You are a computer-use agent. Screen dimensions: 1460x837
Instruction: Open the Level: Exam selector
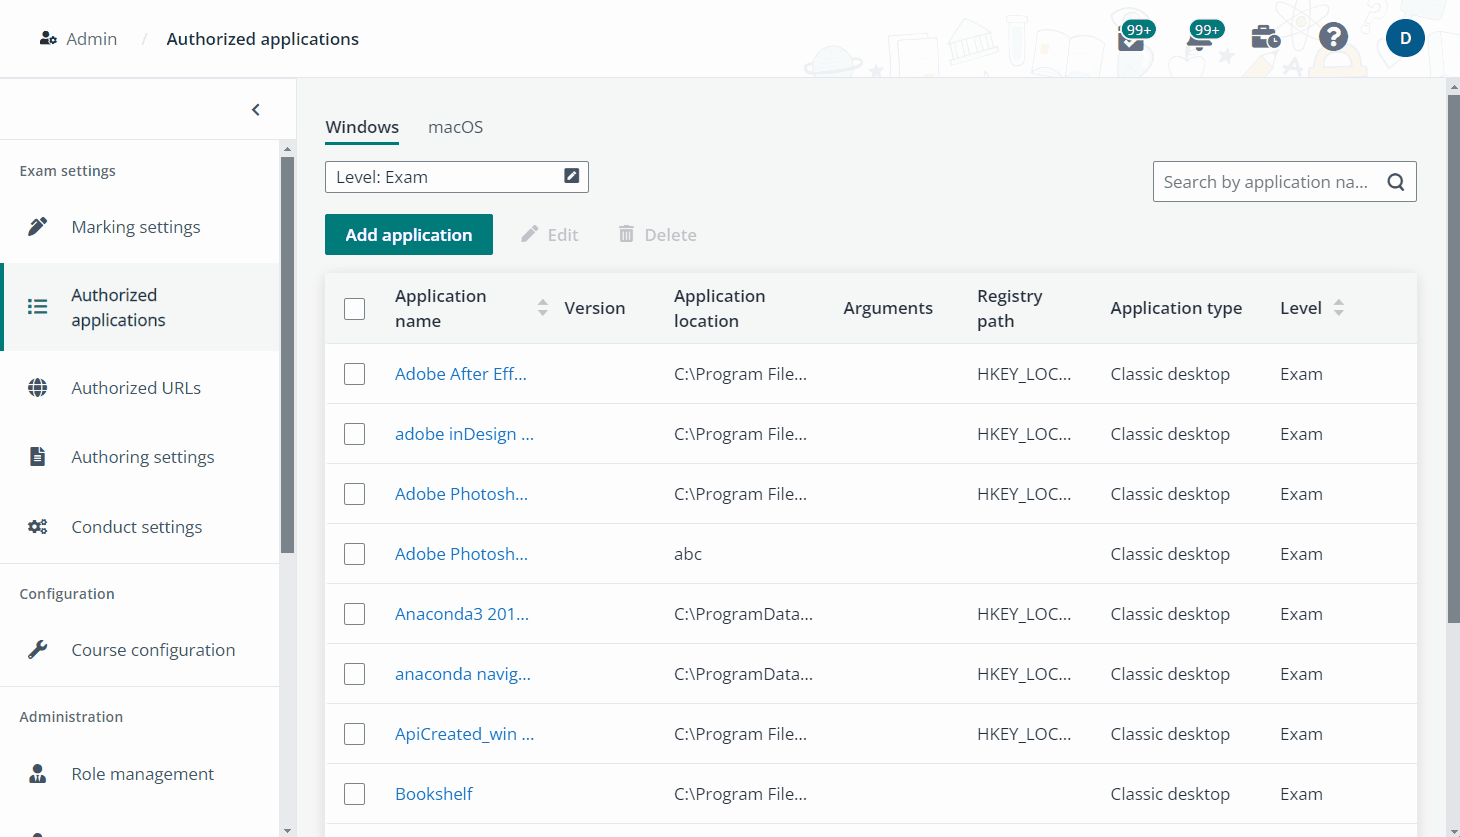pyautogui.click(x=457, y=177)
